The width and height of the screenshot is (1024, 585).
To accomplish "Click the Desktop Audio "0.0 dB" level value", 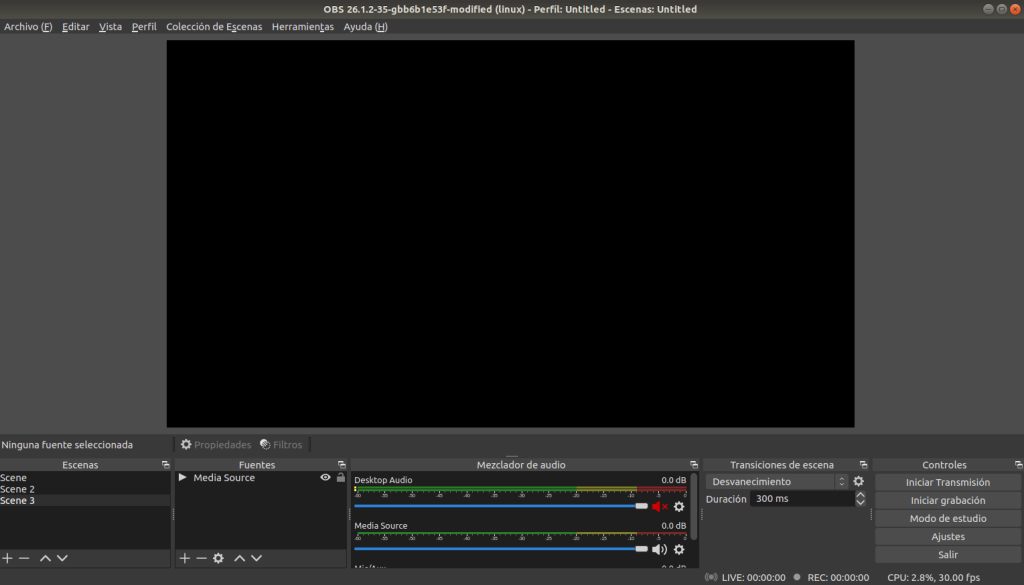I will 673,480.
